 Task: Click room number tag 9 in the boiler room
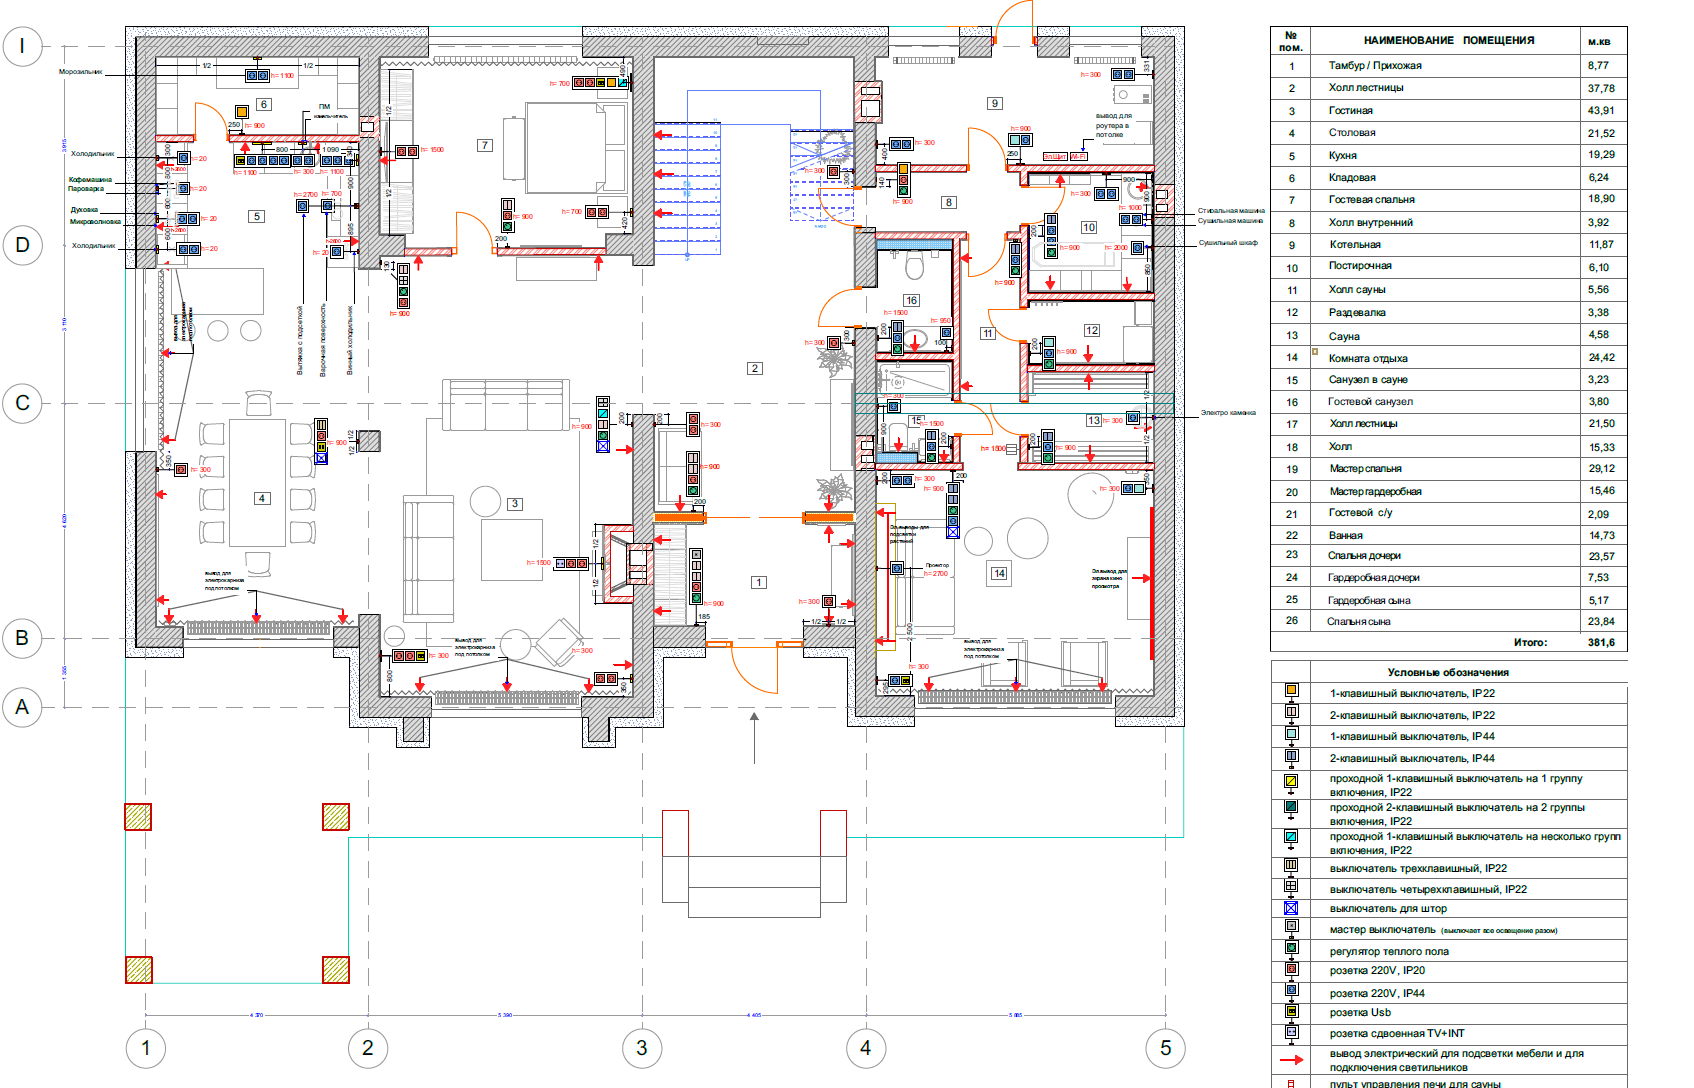pos(994,103)
